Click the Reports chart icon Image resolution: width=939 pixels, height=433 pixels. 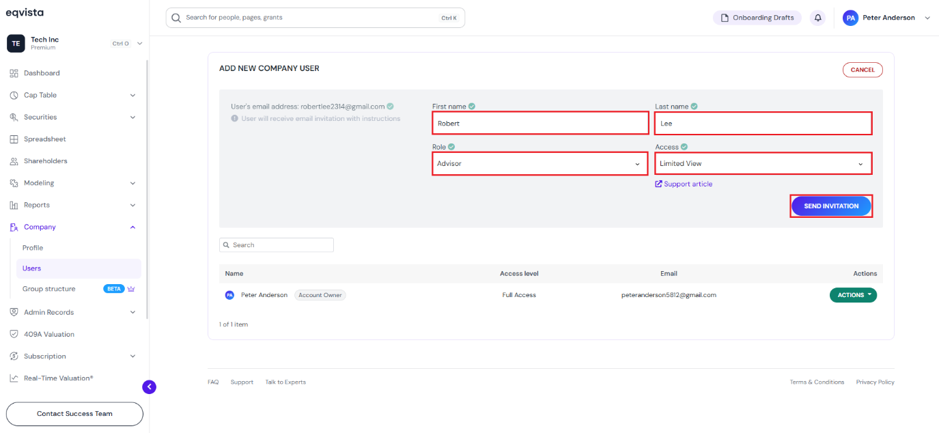coord(14,205)
